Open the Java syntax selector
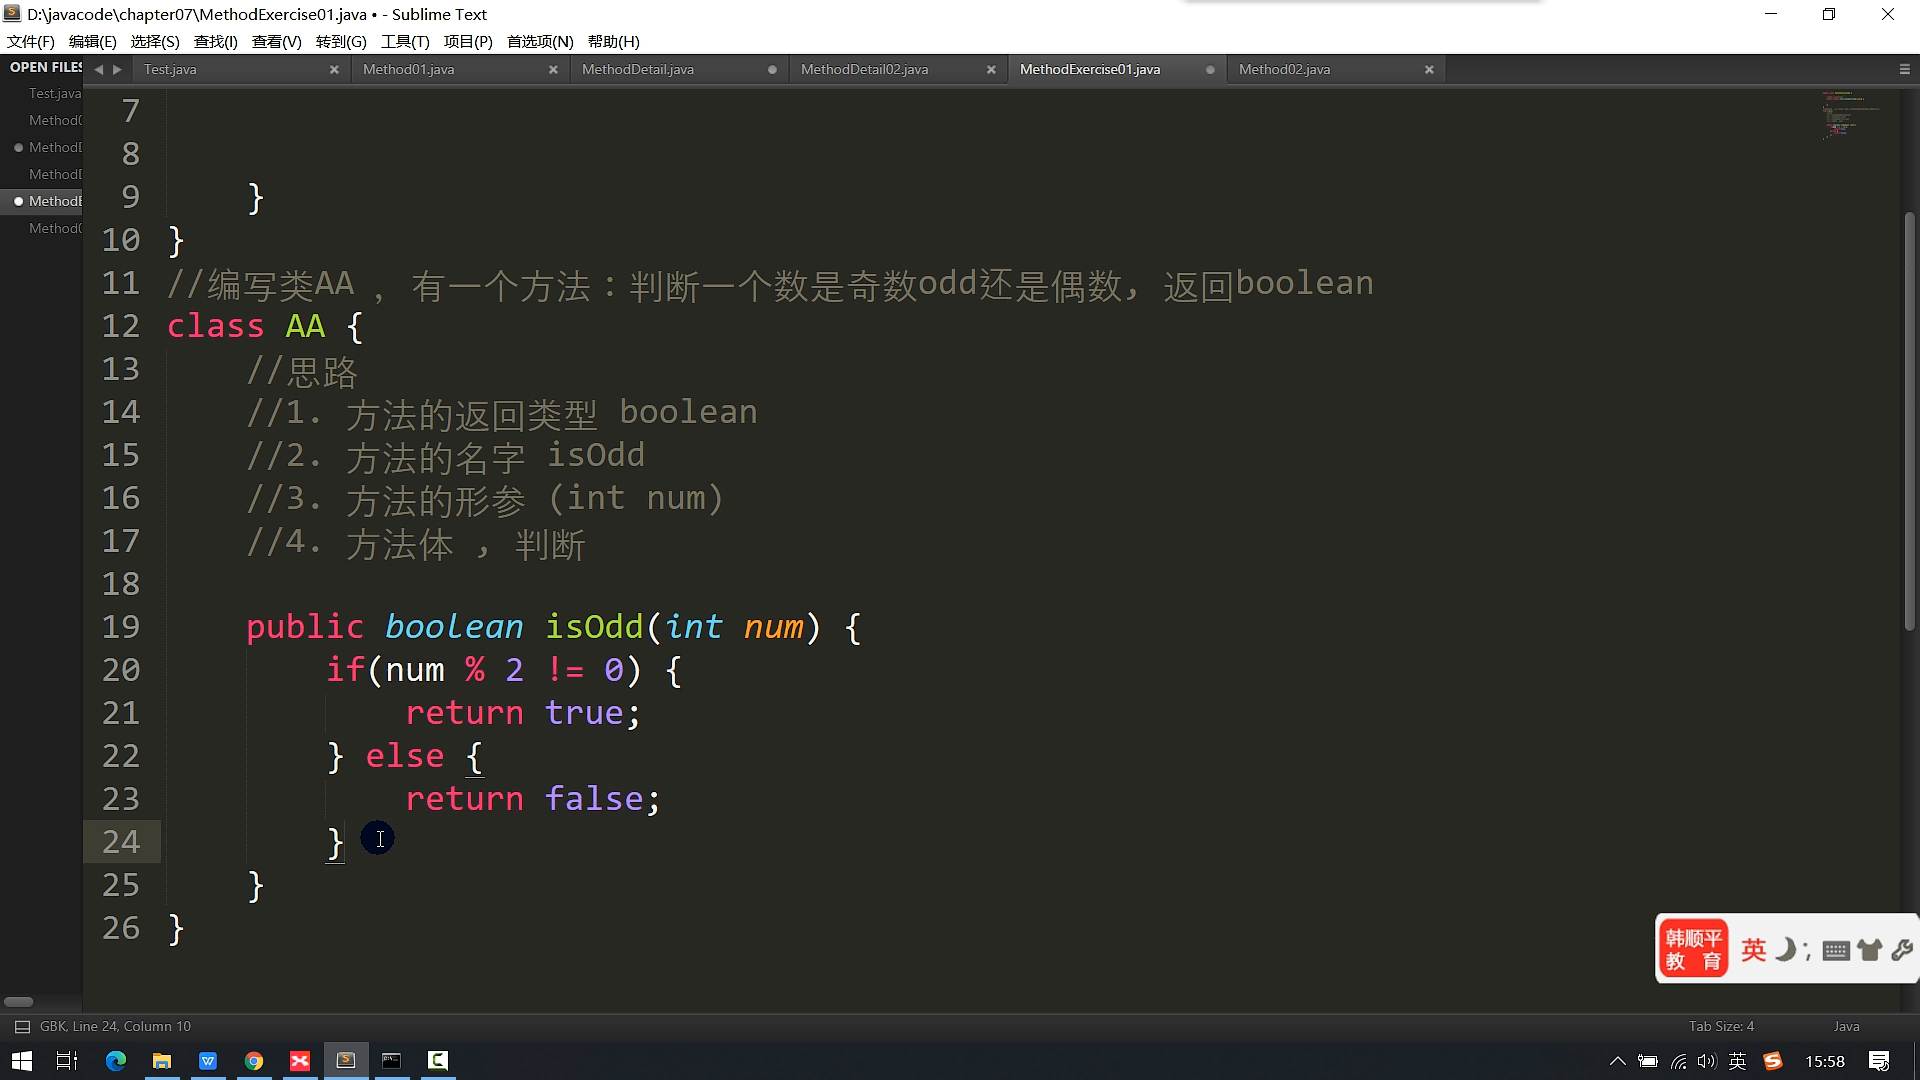Image resolution: width=1920 pixels, height=1080 pixels. point(1846,1027)
